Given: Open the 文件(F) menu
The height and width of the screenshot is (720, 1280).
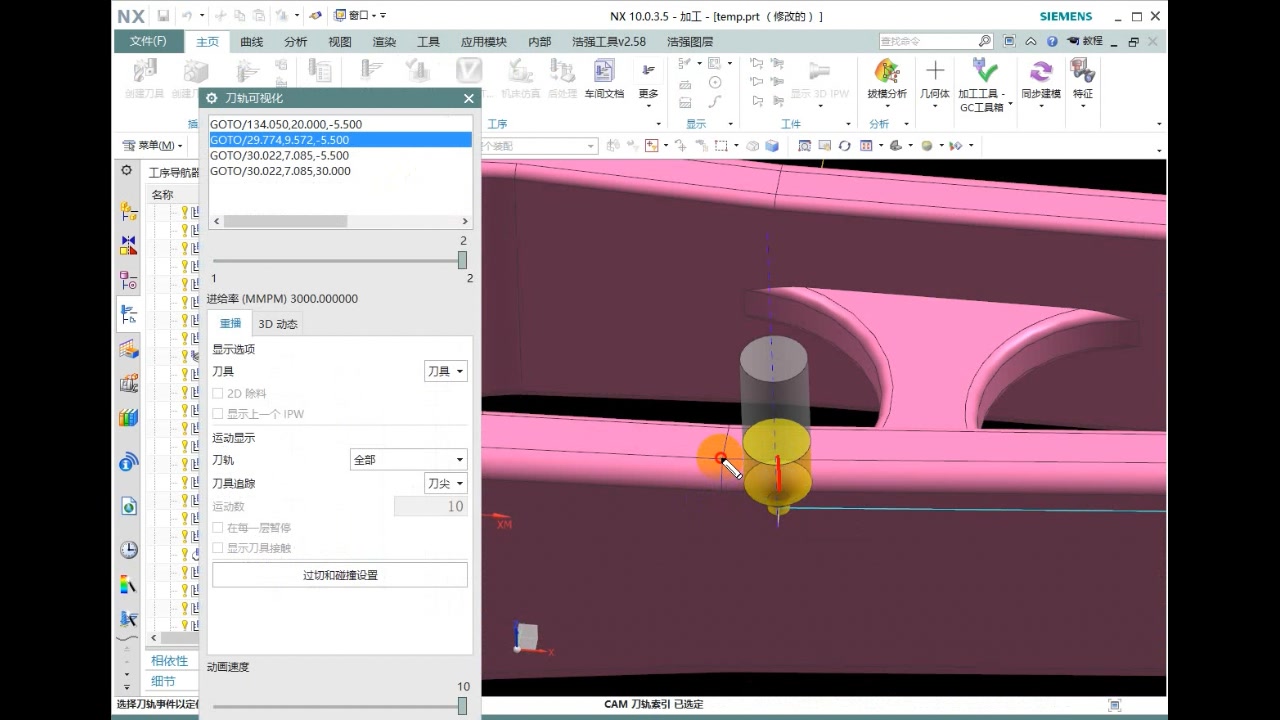Looking at the screenshot, I should (146, 41).
